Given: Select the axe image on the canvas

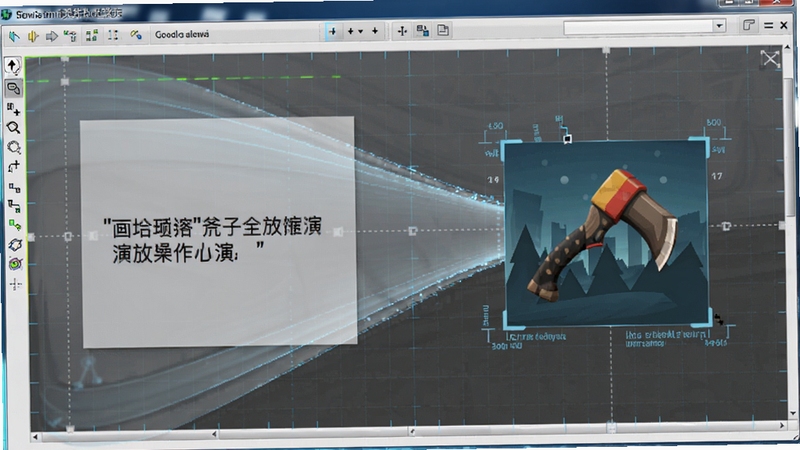Looking at the screenshot, I should 606,233.
